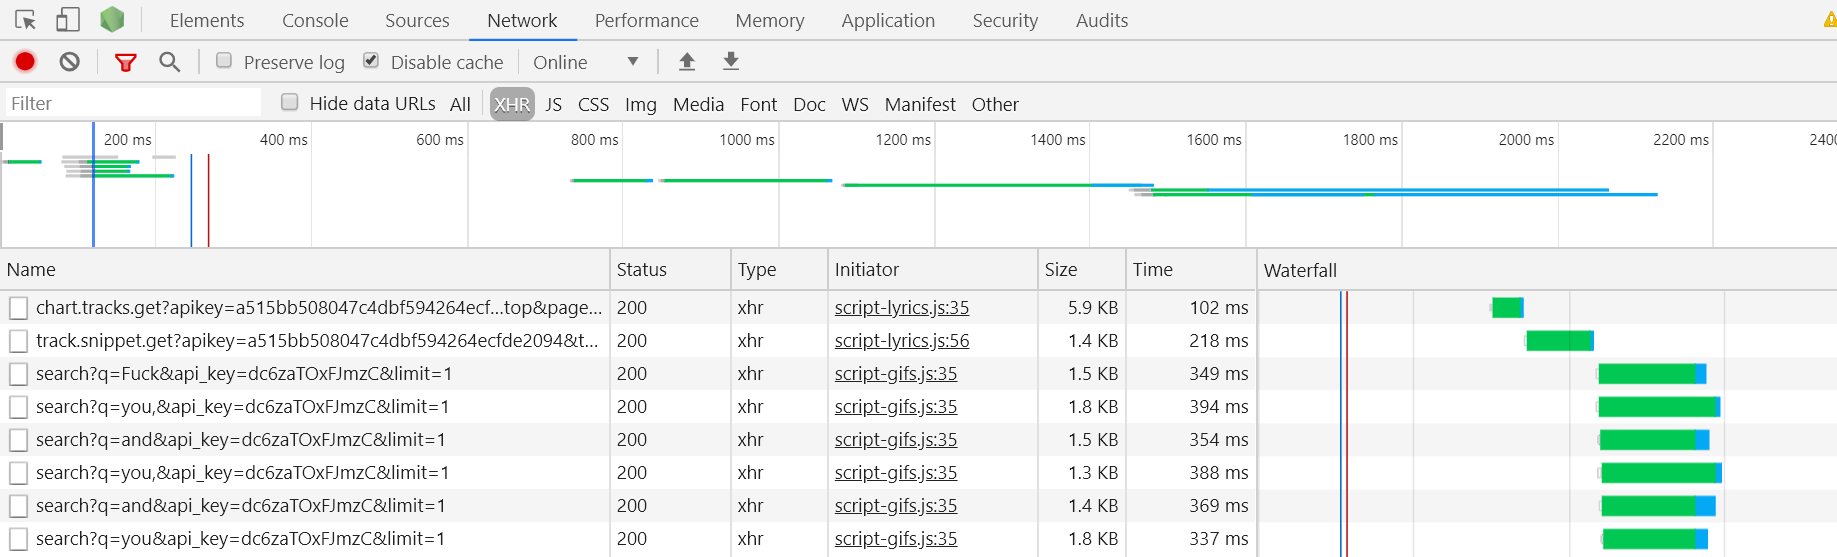Image resolution: width=1837 pixels, height=557 pixels.
Task: Switch to the Console tab
Action: point(315,20)
